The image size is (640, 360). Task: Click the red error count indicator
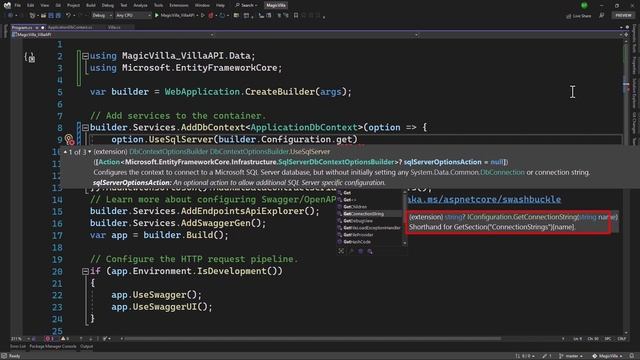coord(49,339)
